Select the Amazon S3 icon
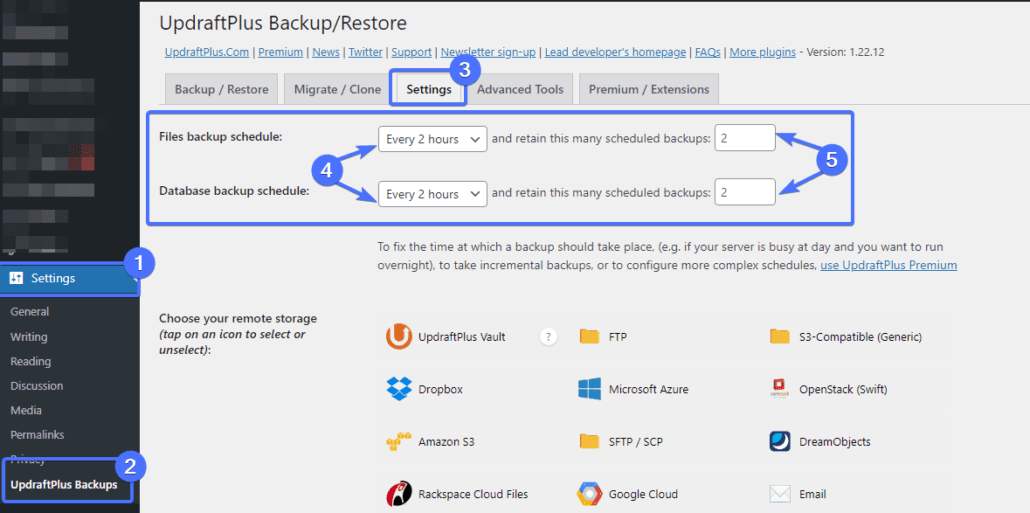This screenshot has width=1030, height=513. pyautogui.click(x=399, y=441)
